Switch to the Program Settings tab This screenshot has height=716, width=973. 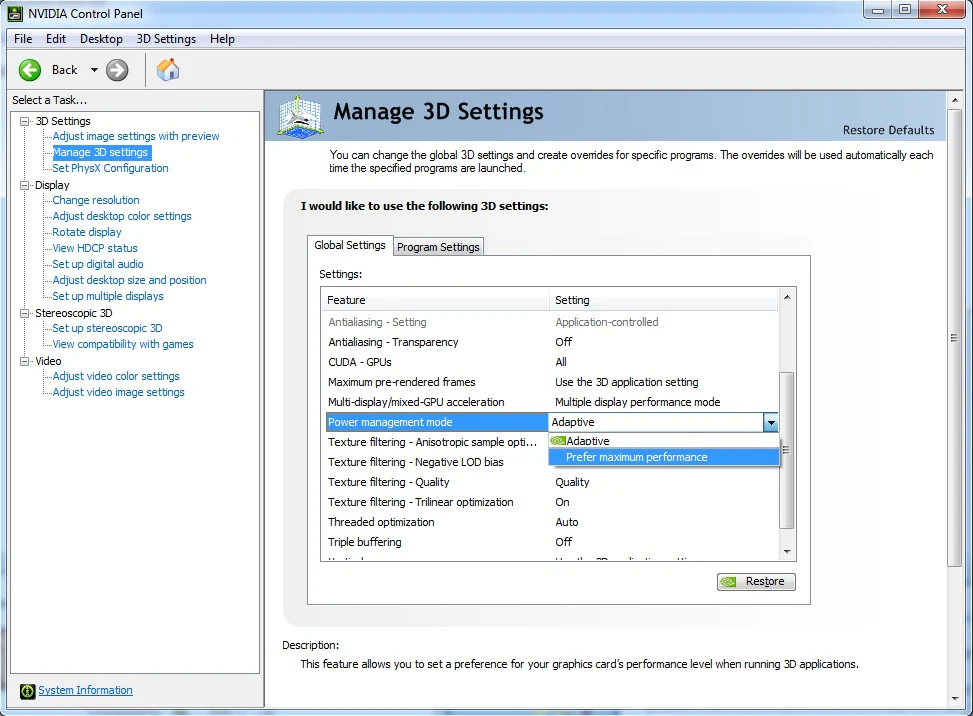coord(438,245)
